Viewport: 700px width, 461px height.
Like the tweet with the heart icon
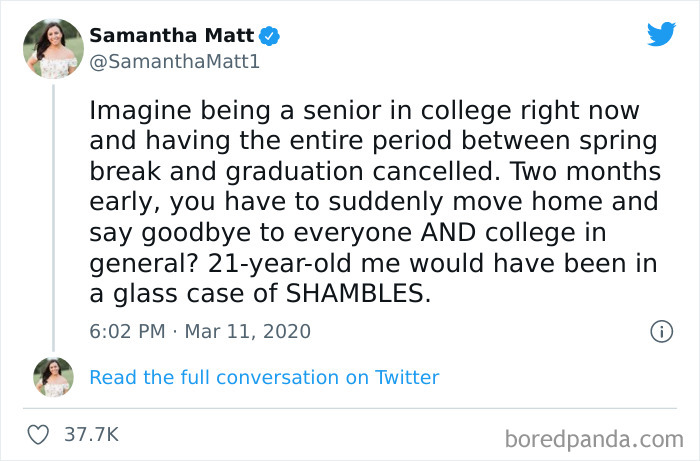(38, 434)
